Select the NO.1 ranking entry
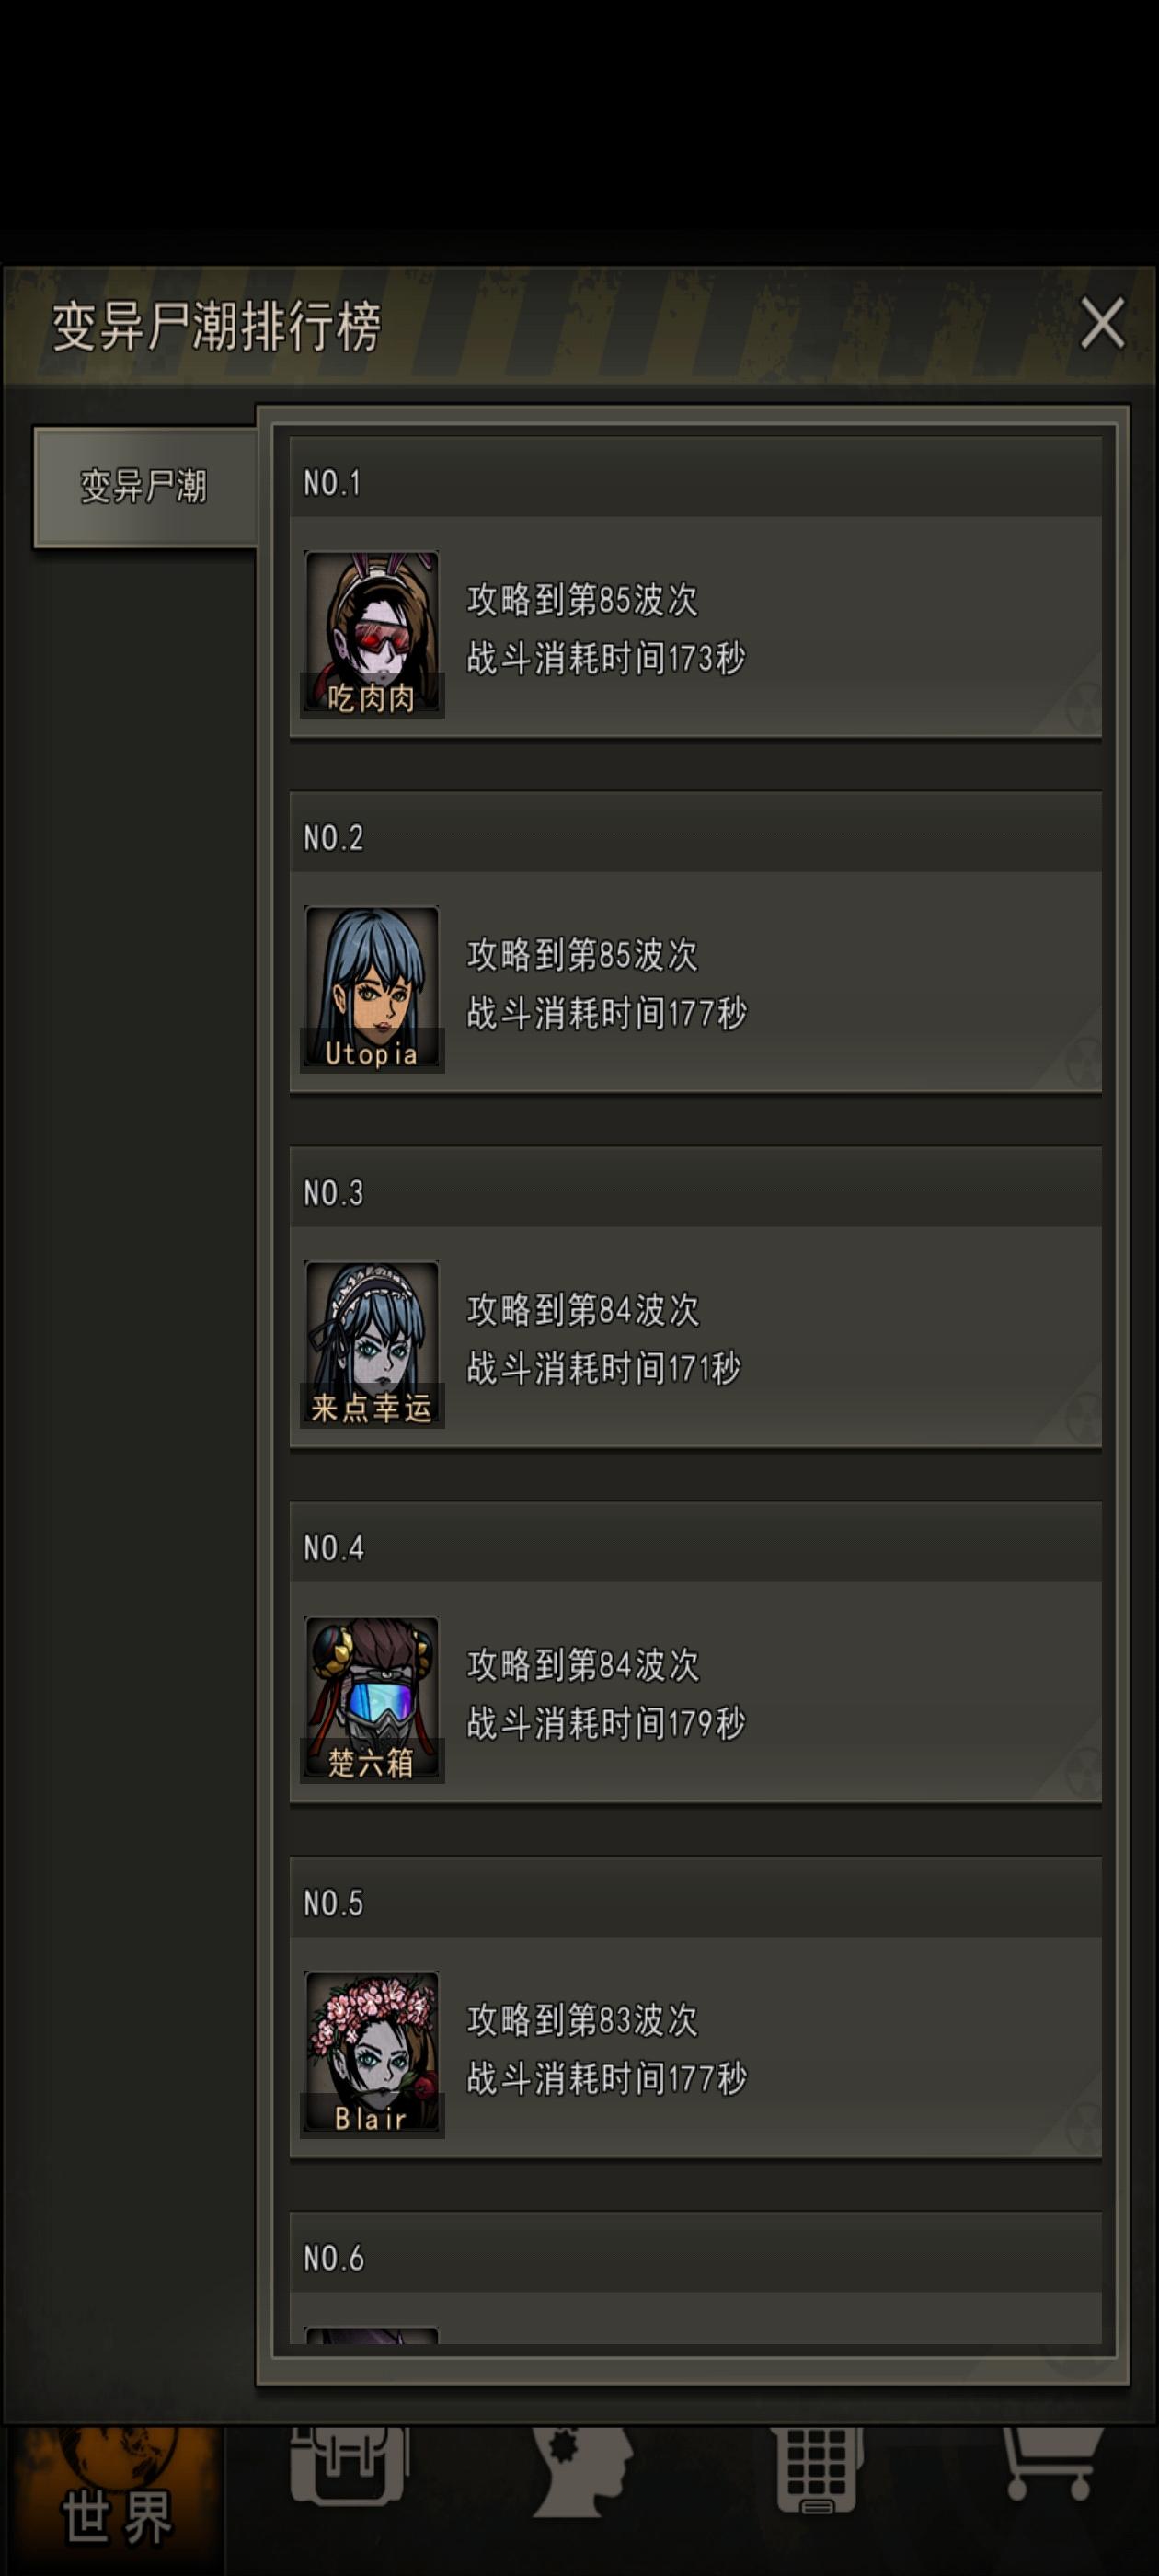Screen dimensions: 1159x2576 click(695, 588)
